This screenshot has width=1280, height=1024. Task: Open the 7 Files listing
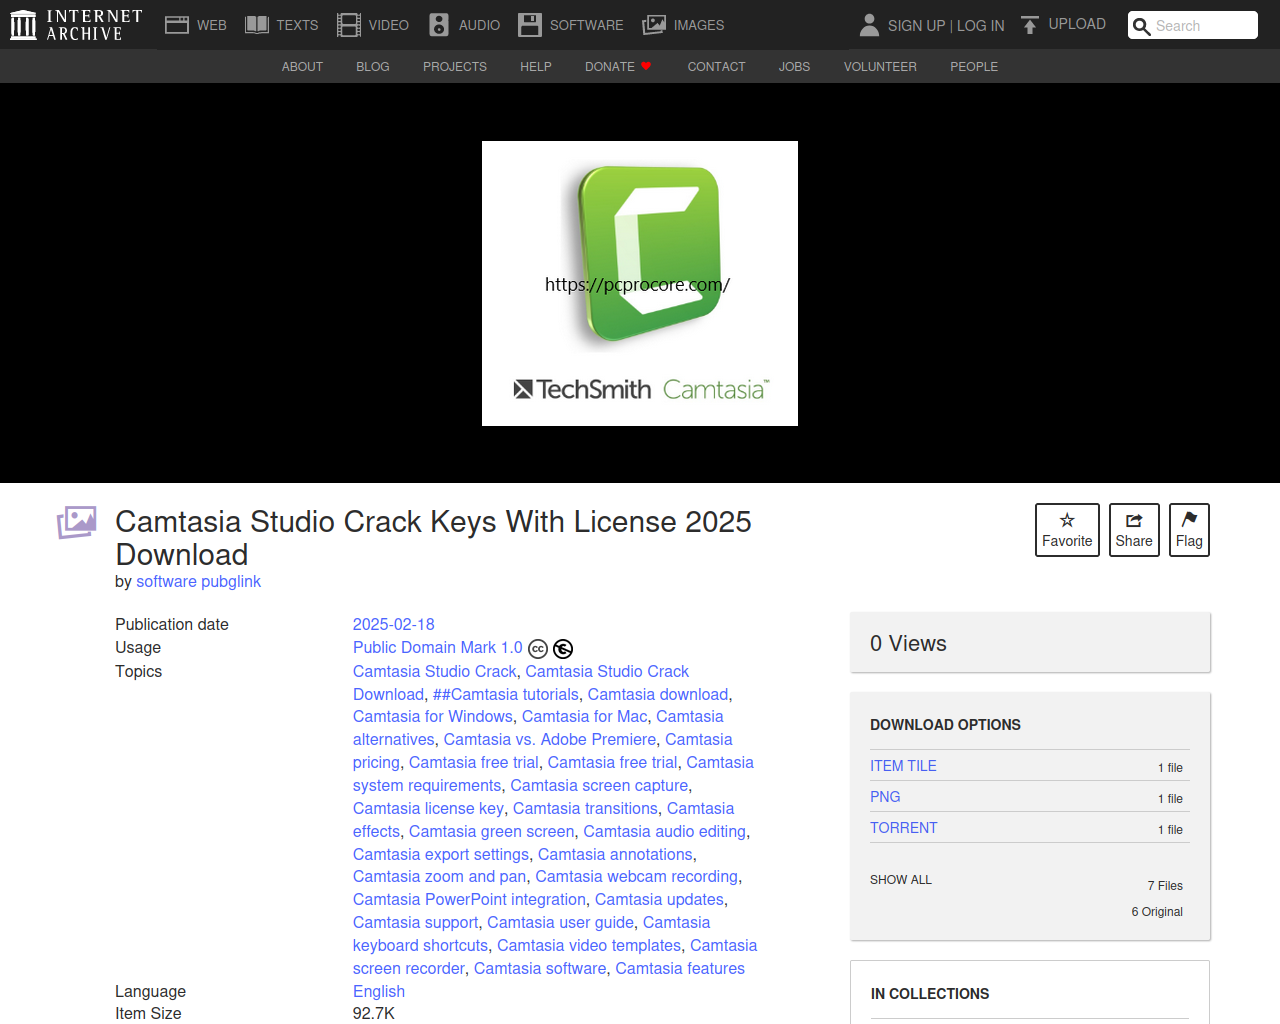1165,886
